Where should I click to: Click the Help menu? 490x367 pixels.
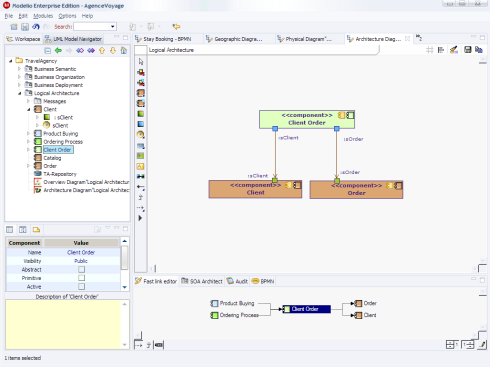point(87,16)
